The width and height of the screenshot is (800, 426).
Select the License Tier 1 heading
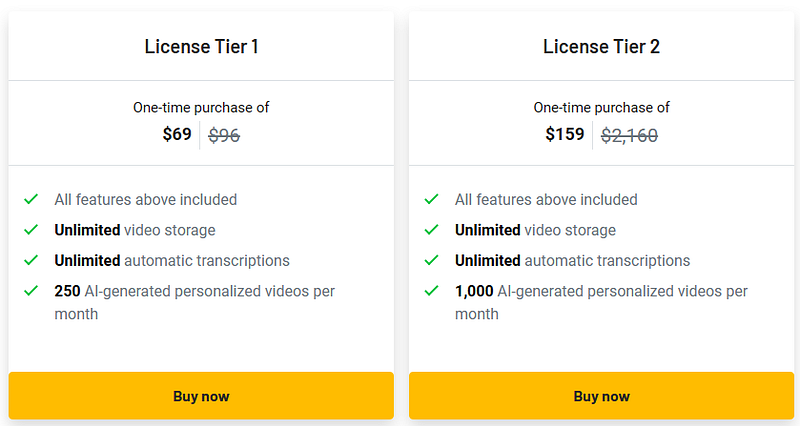click(201, 46)
